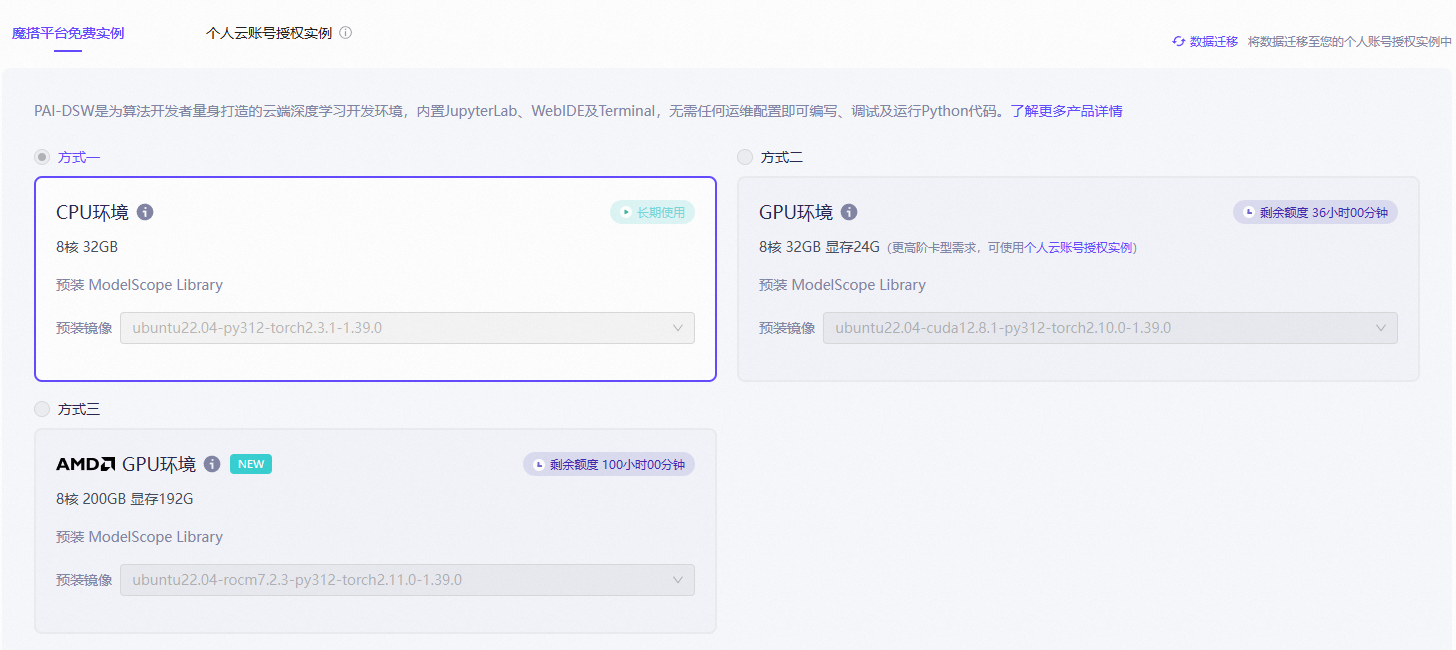
Task: Select the 方式一 radio button
Action: (42, 157)
